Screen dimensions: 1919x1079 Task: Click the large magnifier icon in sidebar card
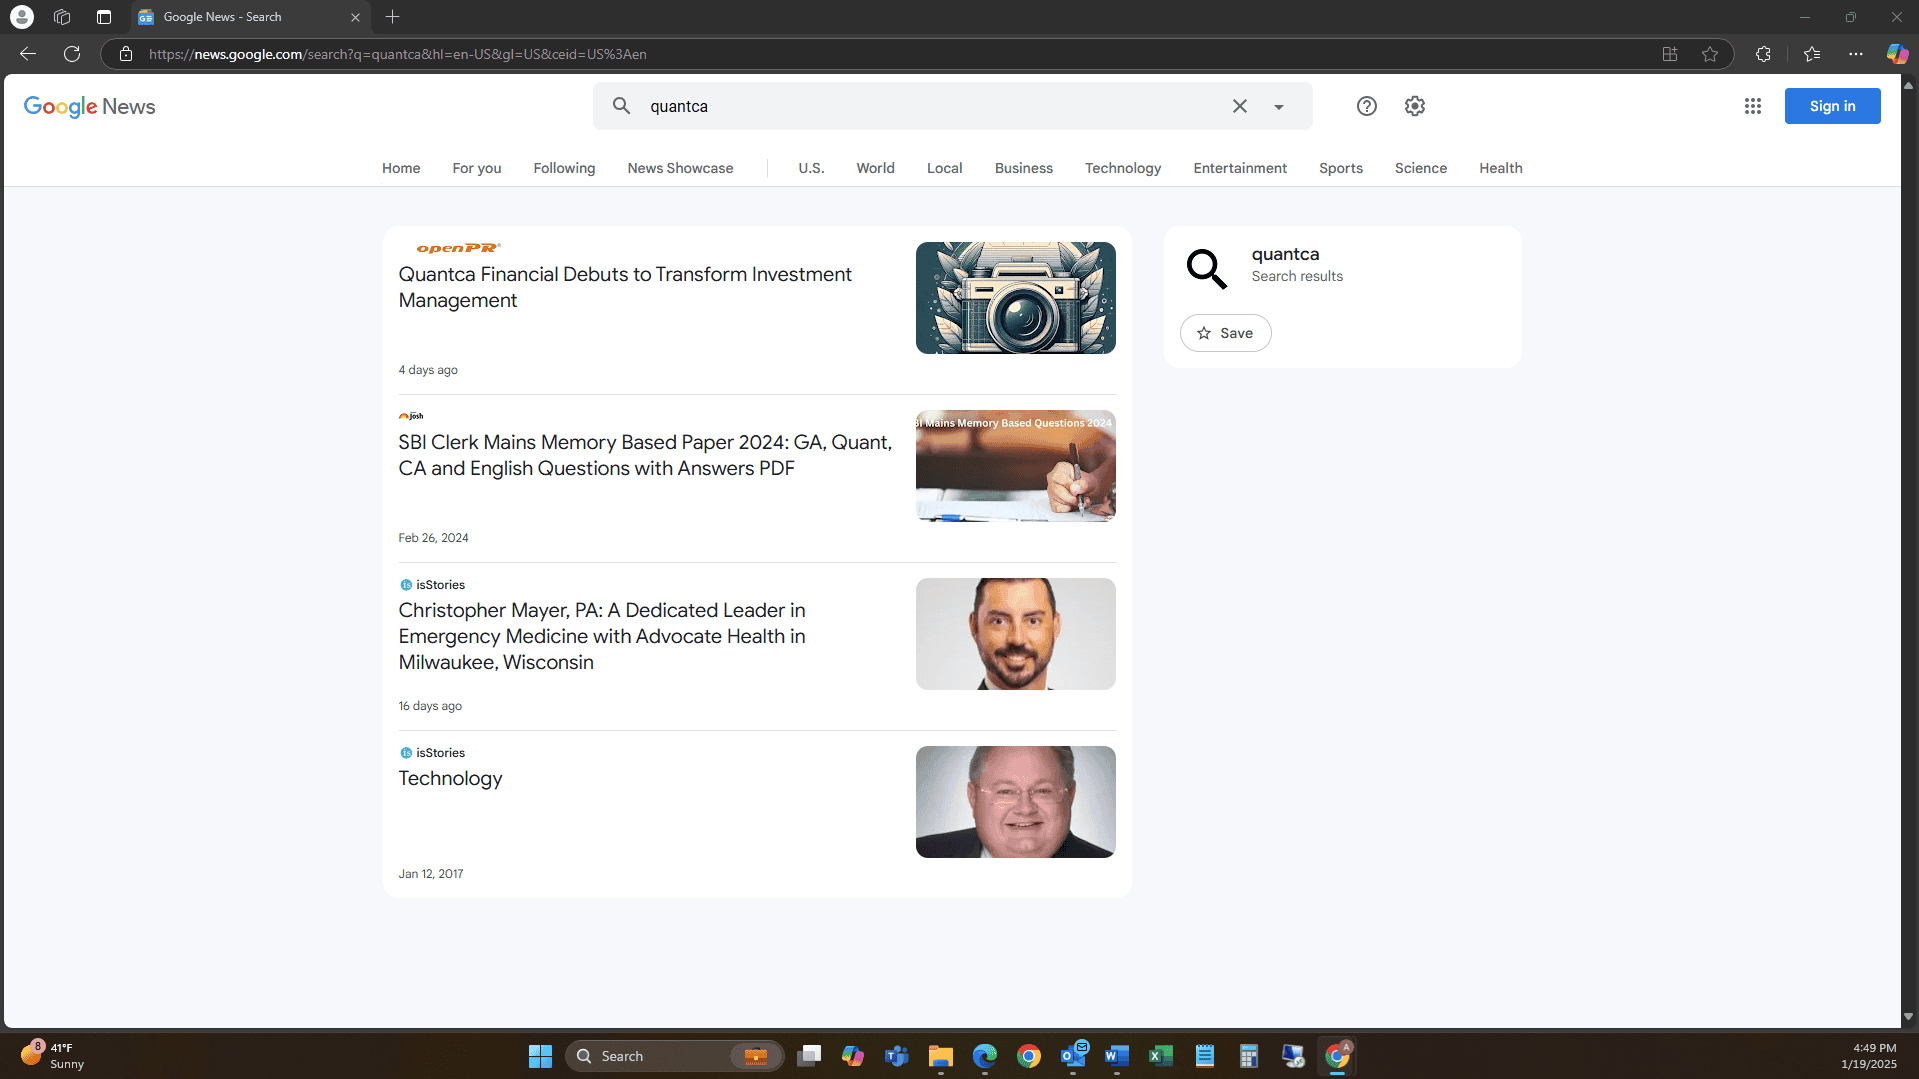tap(1206, 269)
